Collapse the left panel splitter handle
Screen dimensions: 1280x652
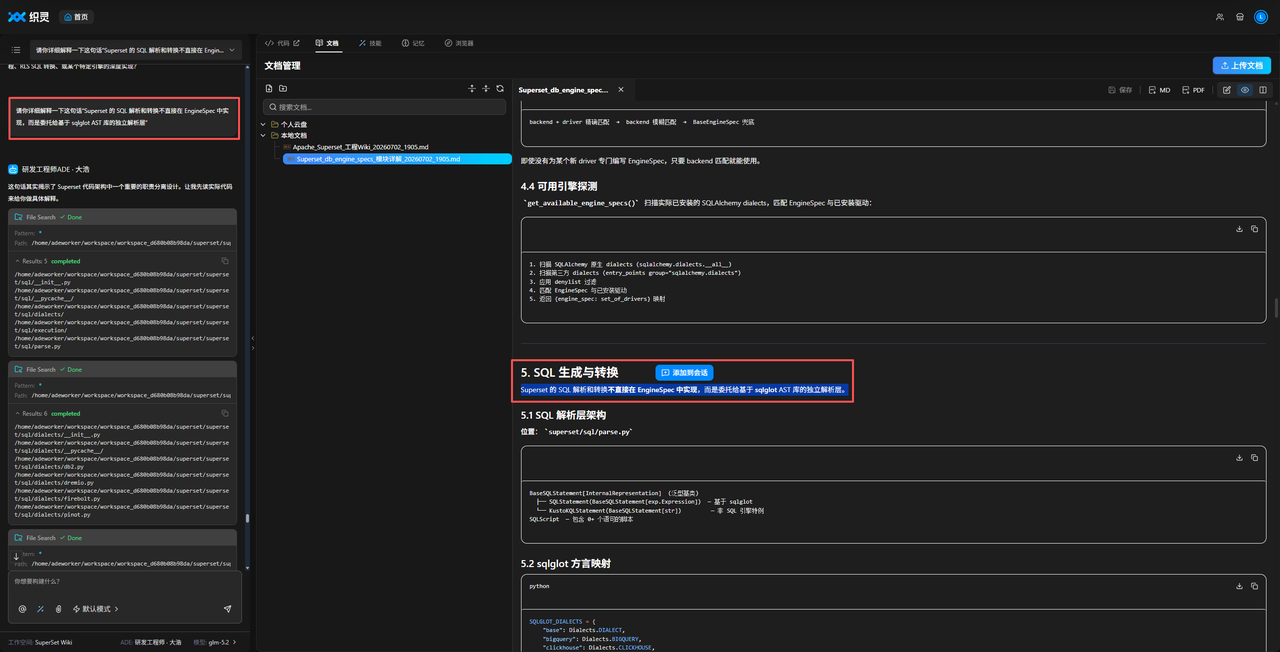click(252, 340)
